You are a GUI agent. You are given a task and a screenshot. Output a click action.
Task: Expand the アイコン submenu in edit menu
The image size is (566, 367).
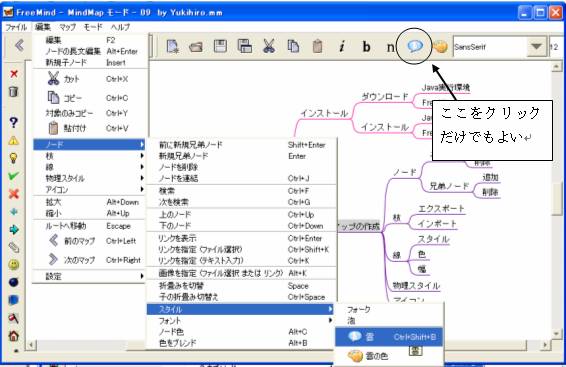coord(89,189)
